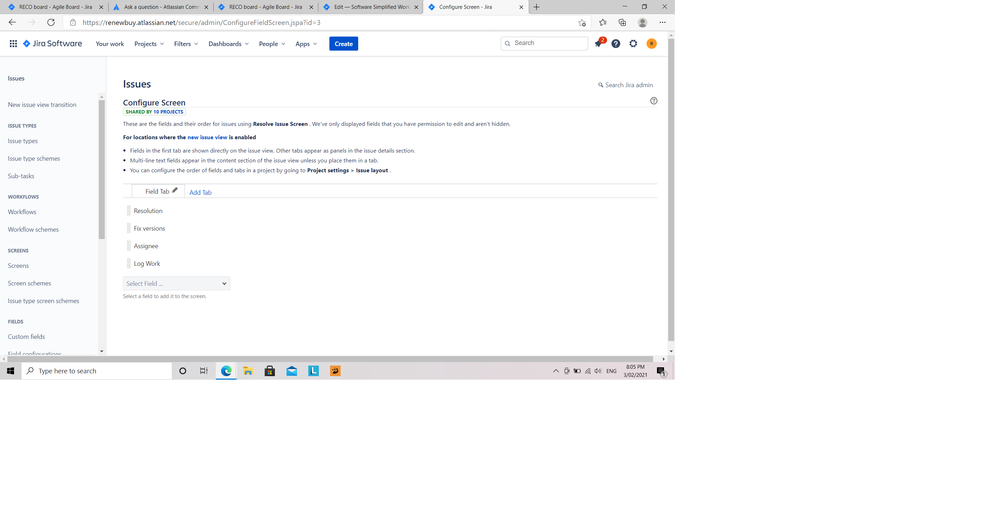The height and width of the screenshot is (528, 999).
Task: Open Screen schemes in the sidebar
Action: point(29,283)
